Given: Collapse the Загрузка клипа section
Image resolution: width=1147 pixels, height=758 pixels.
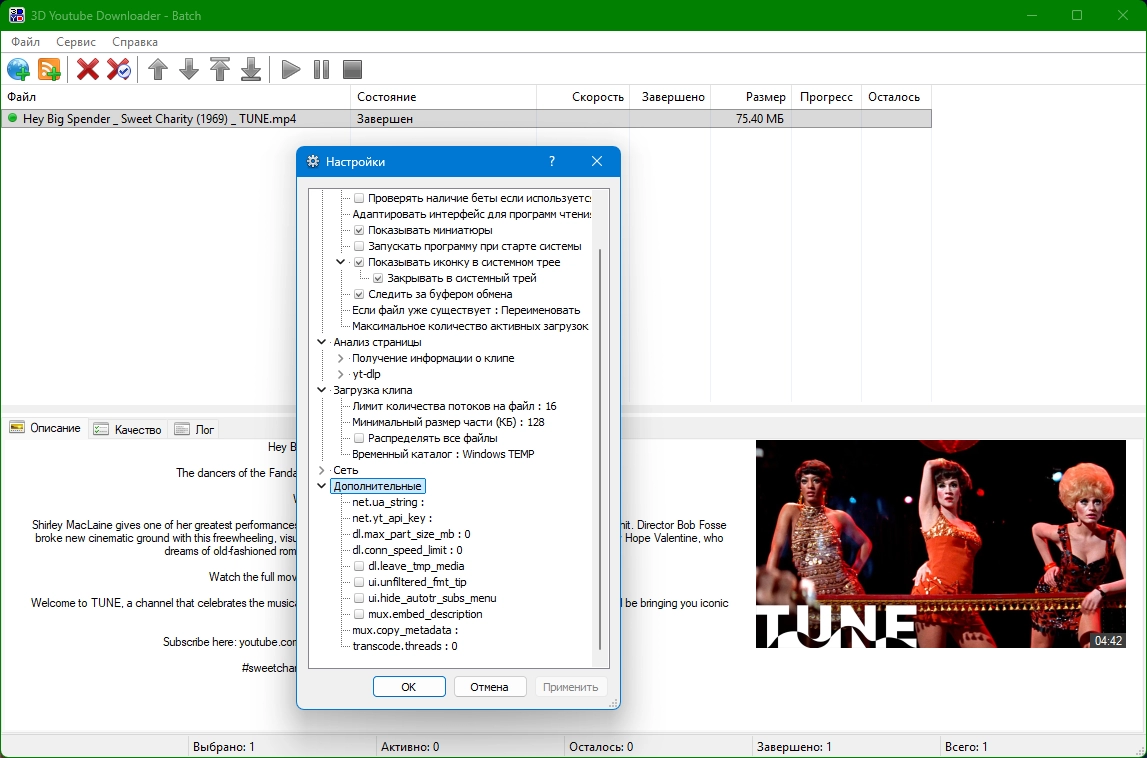Looking at the screenshot, I should pyautogui.click(x=322, y=390).
